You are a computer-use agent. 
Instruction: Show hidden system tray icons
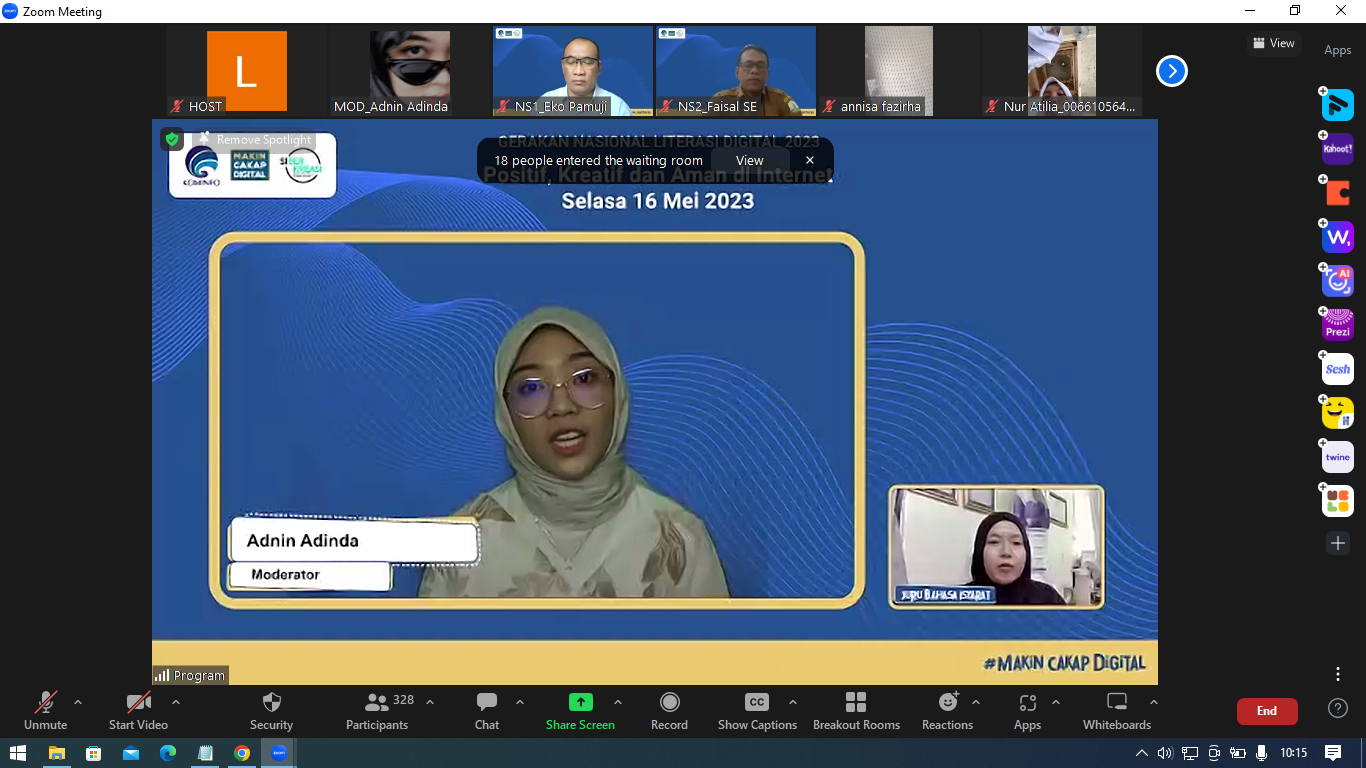[1142, 753]
